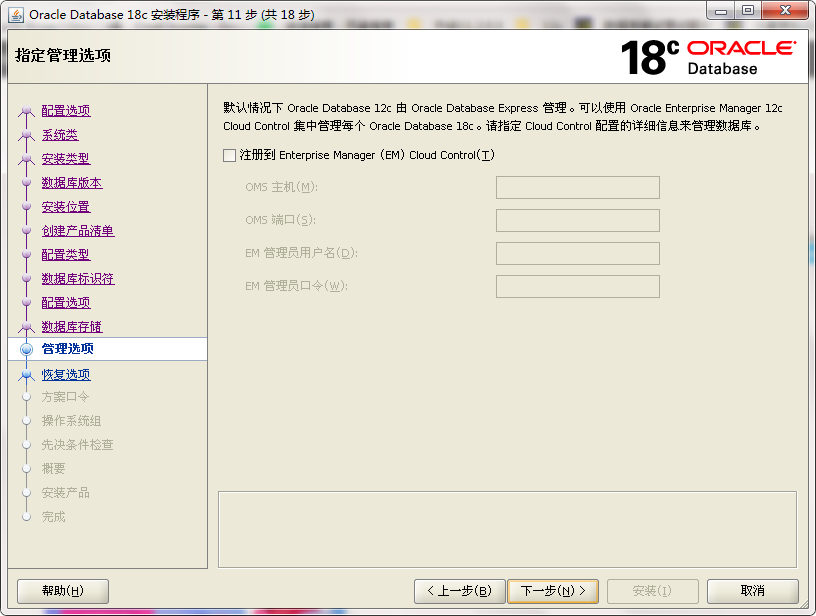Open 帮助 (Help) button
The height and width of the screenshot is (616, 816).
coord(63,591)
